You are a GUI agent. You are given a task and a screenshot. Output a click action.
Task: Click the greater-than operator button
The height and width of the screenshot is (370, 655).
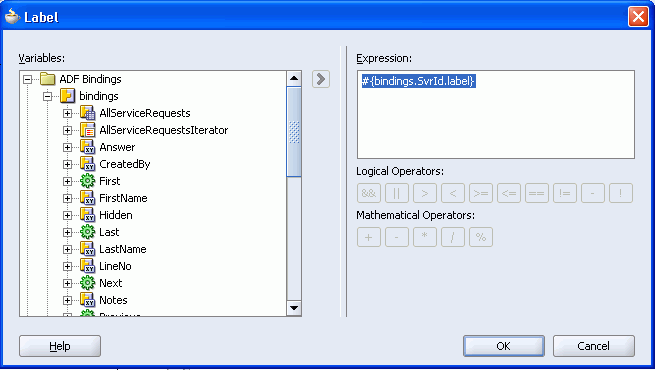(x=425, y=193)
